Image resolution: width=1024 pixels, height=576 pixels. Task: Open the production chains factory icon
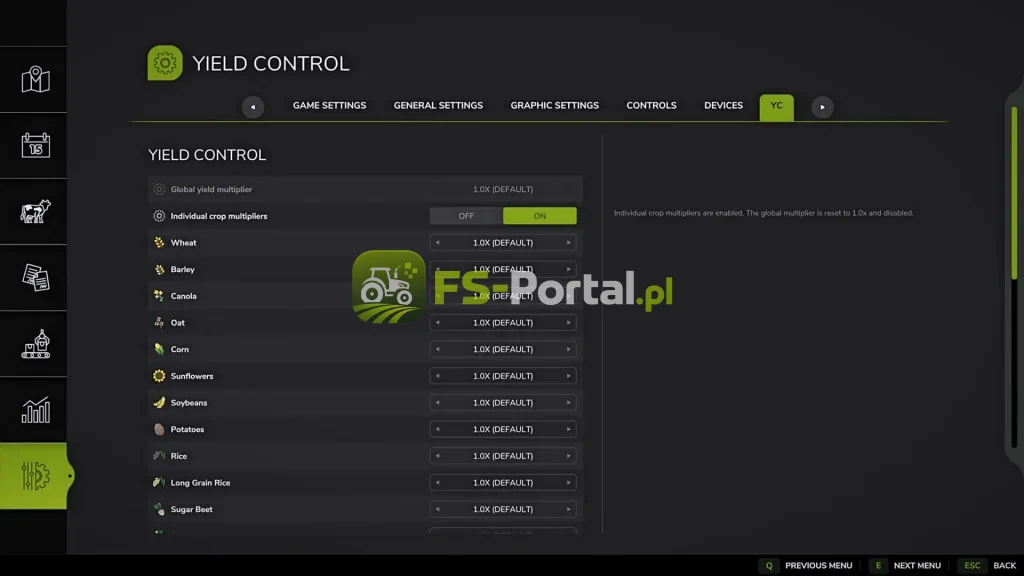coord(35,344)
